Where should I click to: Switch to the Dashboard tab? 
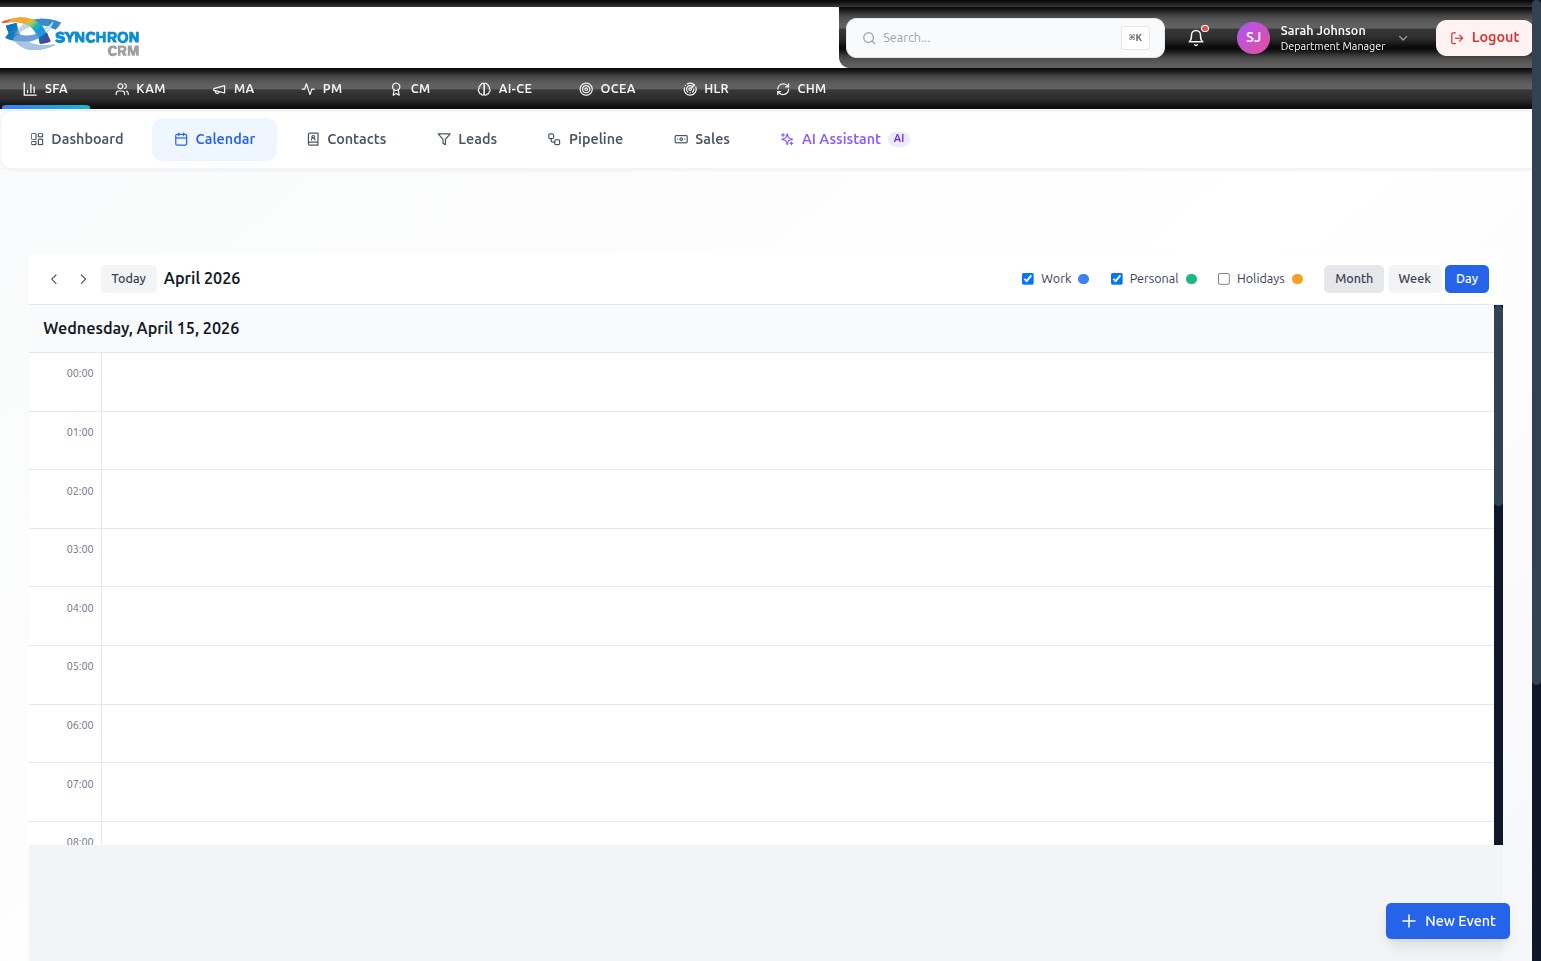pyautogui.click(x=77, y=139)
